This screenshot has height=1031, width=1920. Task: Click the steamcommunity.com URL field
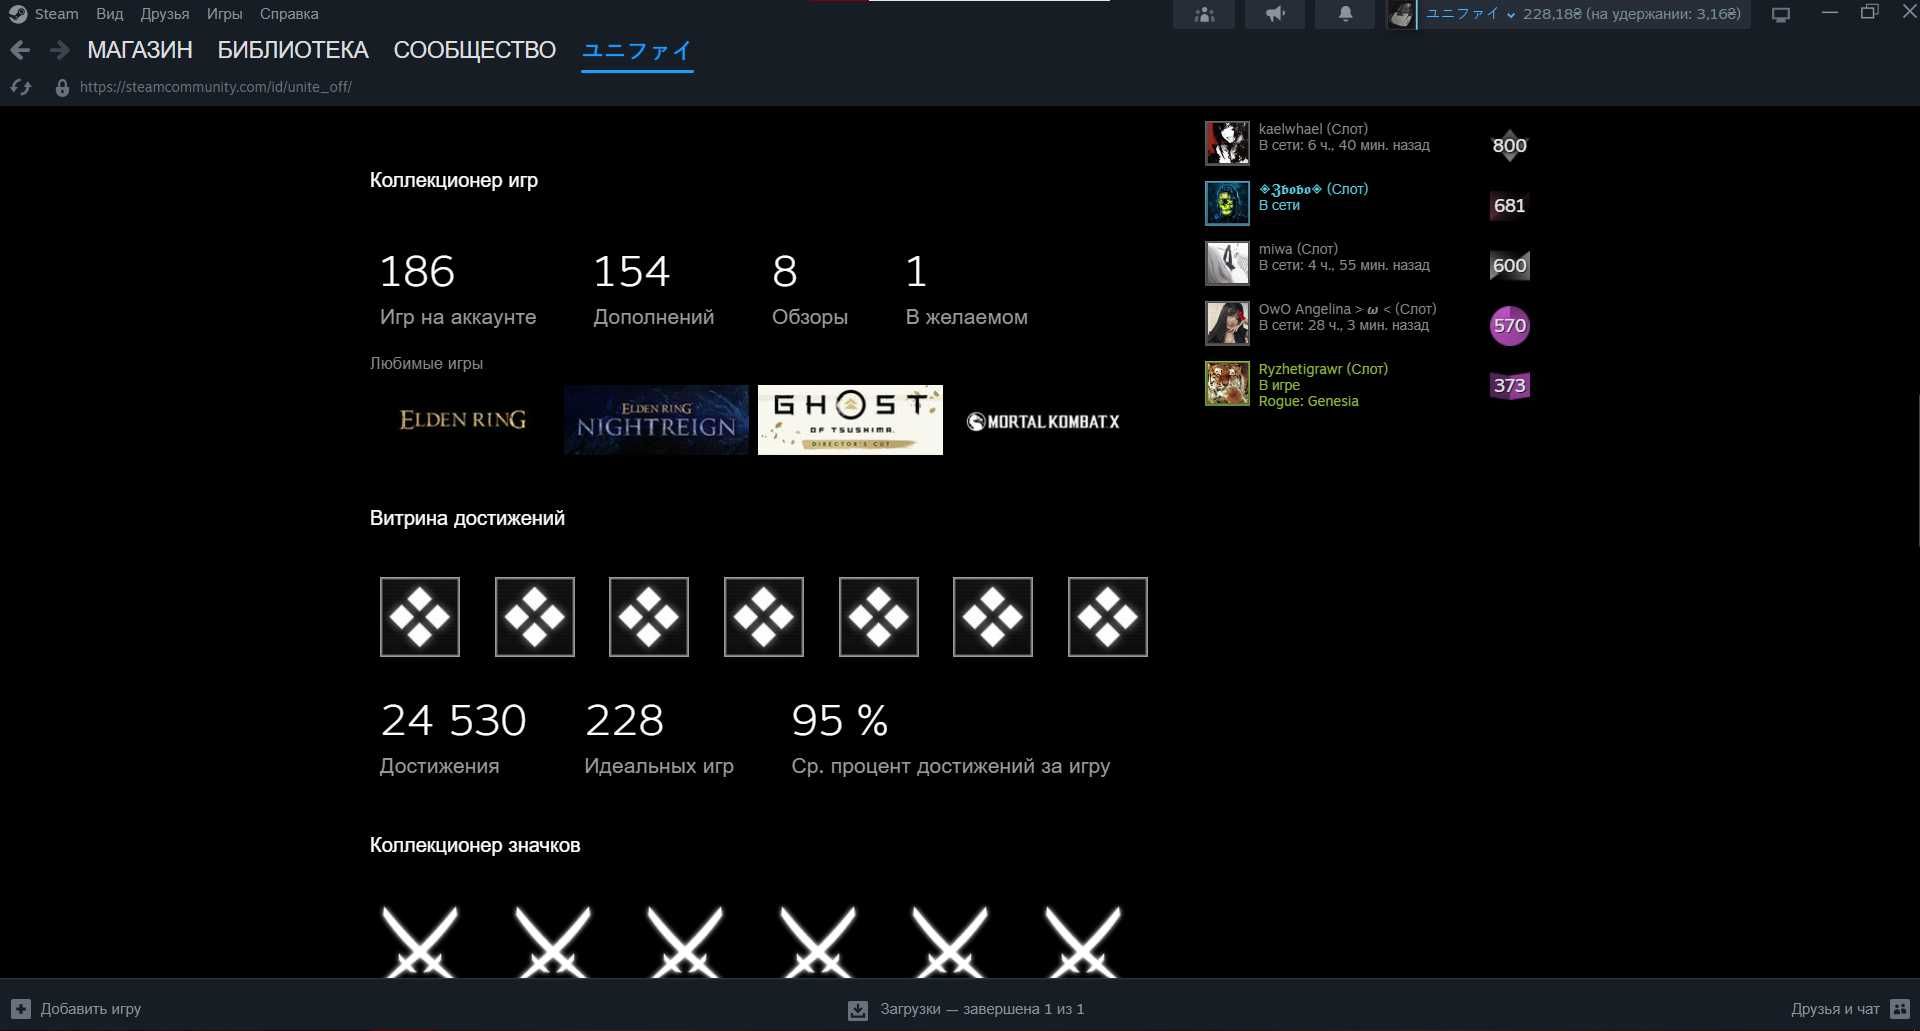(x=216, y=87)
